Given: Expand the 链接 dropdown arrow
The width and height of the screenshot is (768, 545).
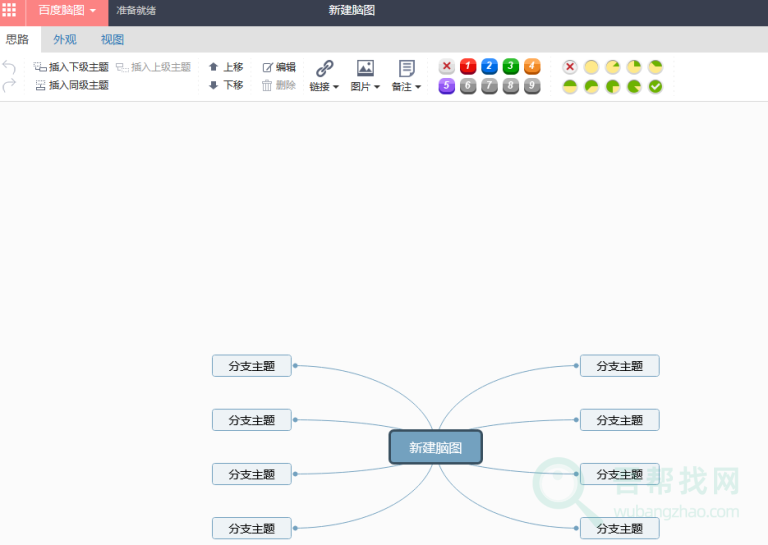Looking at the screenshot, I should click(x=336, y=87).
